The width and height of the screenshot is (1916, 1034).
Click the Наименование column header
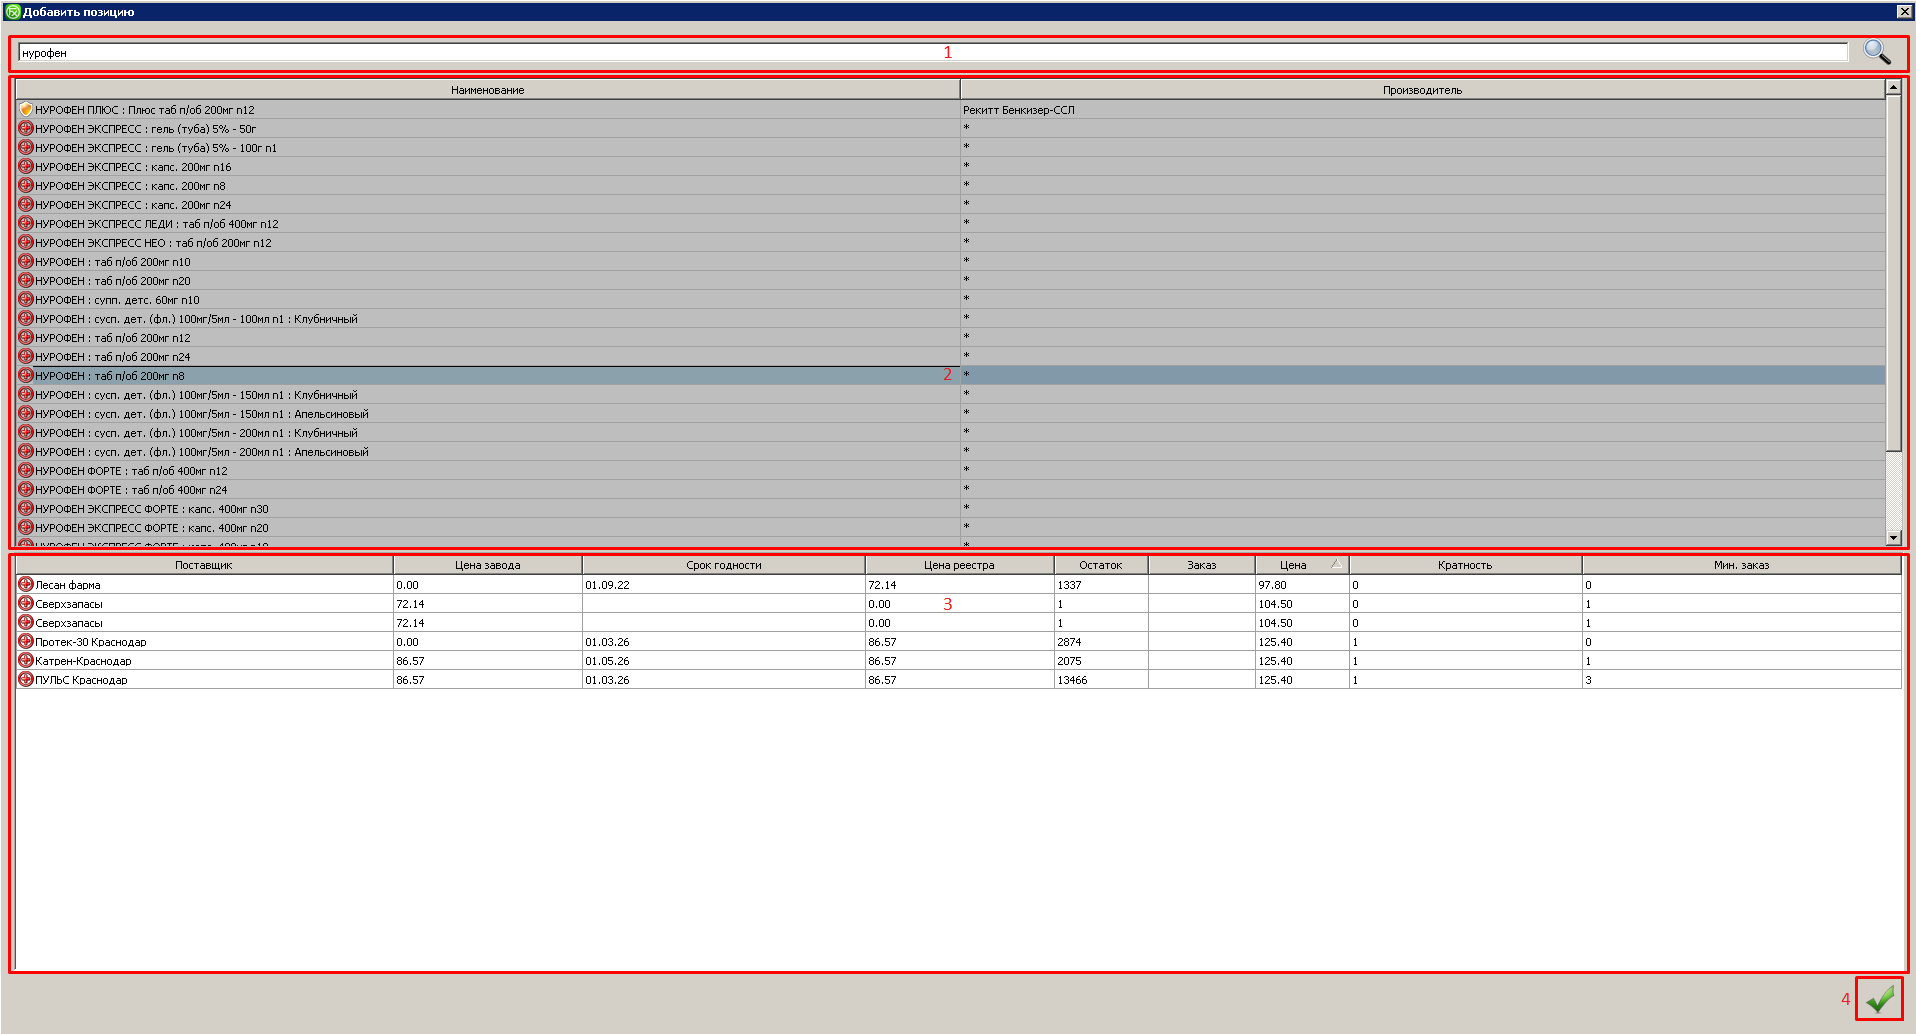(x=487, y=90)
